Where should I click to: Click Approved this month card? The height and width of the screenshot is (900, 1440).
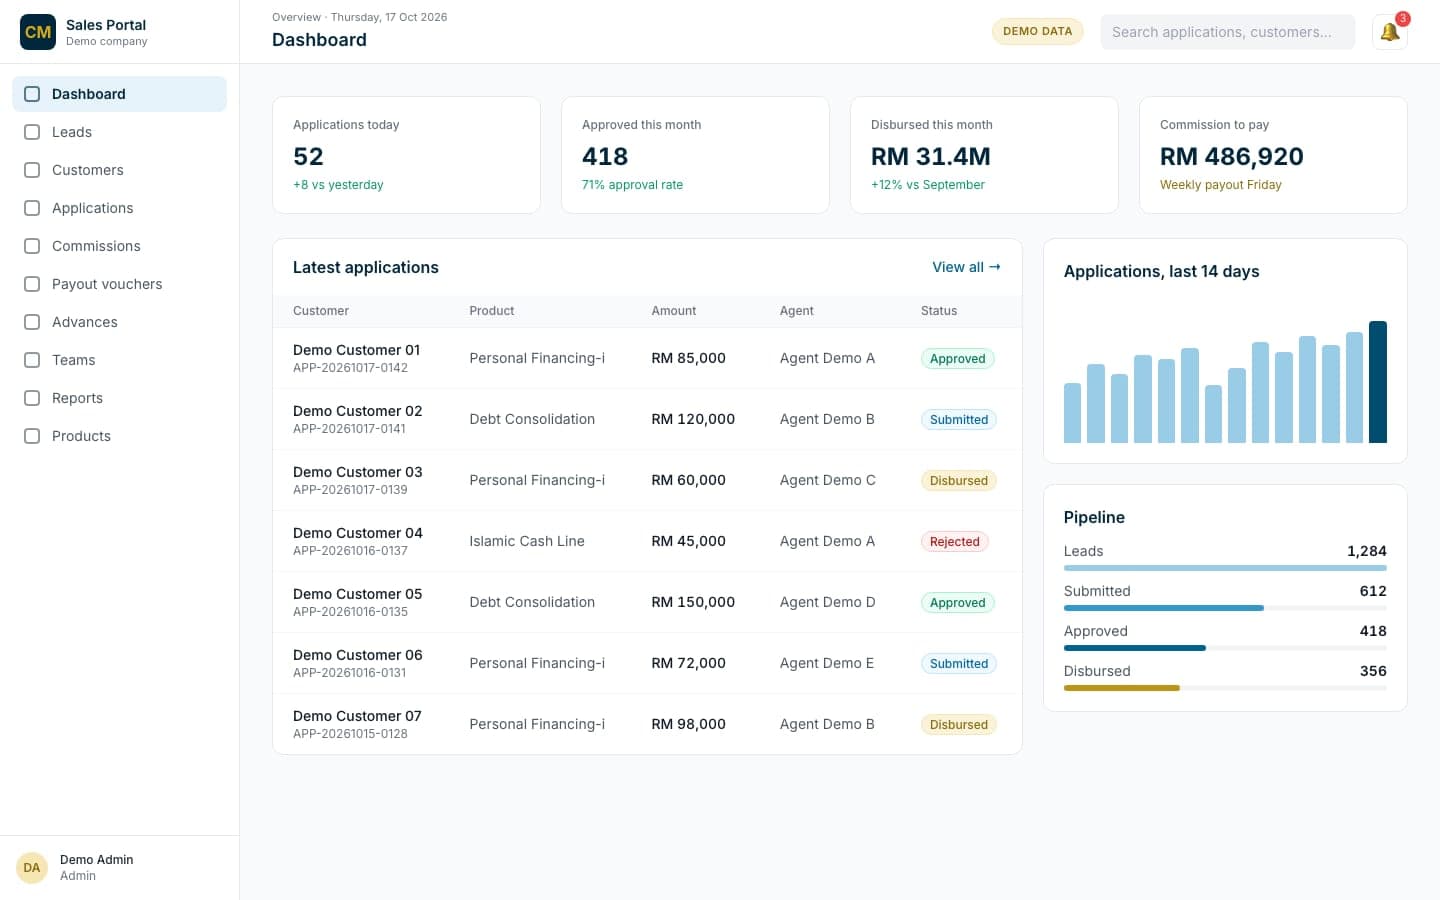click(x=695, y=155)
